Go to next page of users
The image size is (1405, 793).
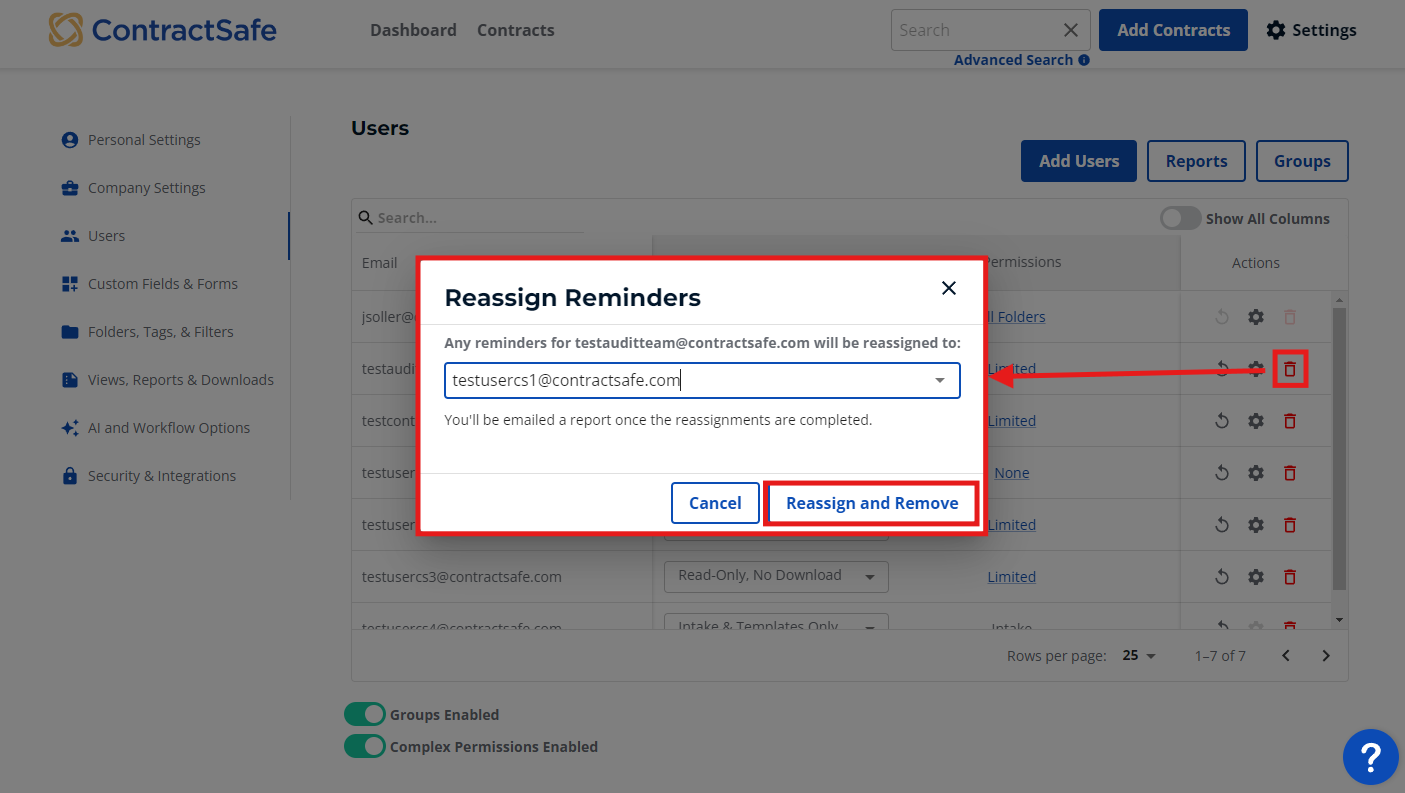[x=1326, y=656]
